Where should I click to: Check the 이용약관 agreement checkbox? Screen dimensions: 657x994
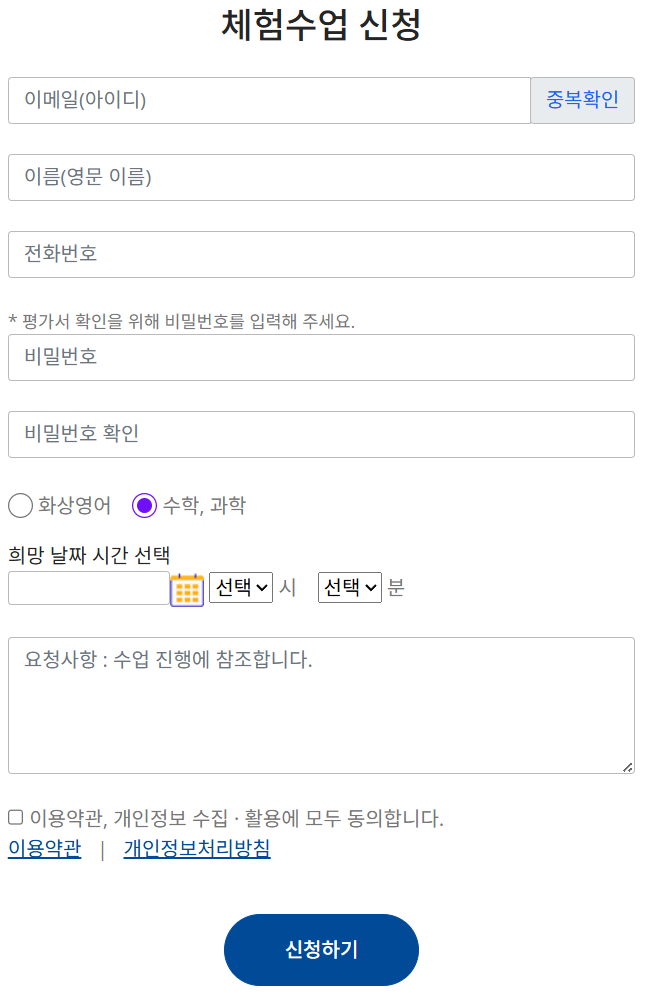click(16, 818)
